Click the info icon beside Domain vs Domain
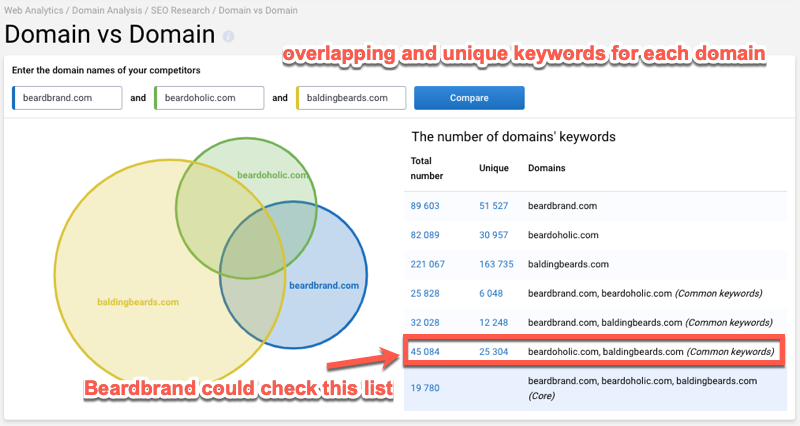Image resolution: width=800 pixels, height=426 pixels. 229,36
